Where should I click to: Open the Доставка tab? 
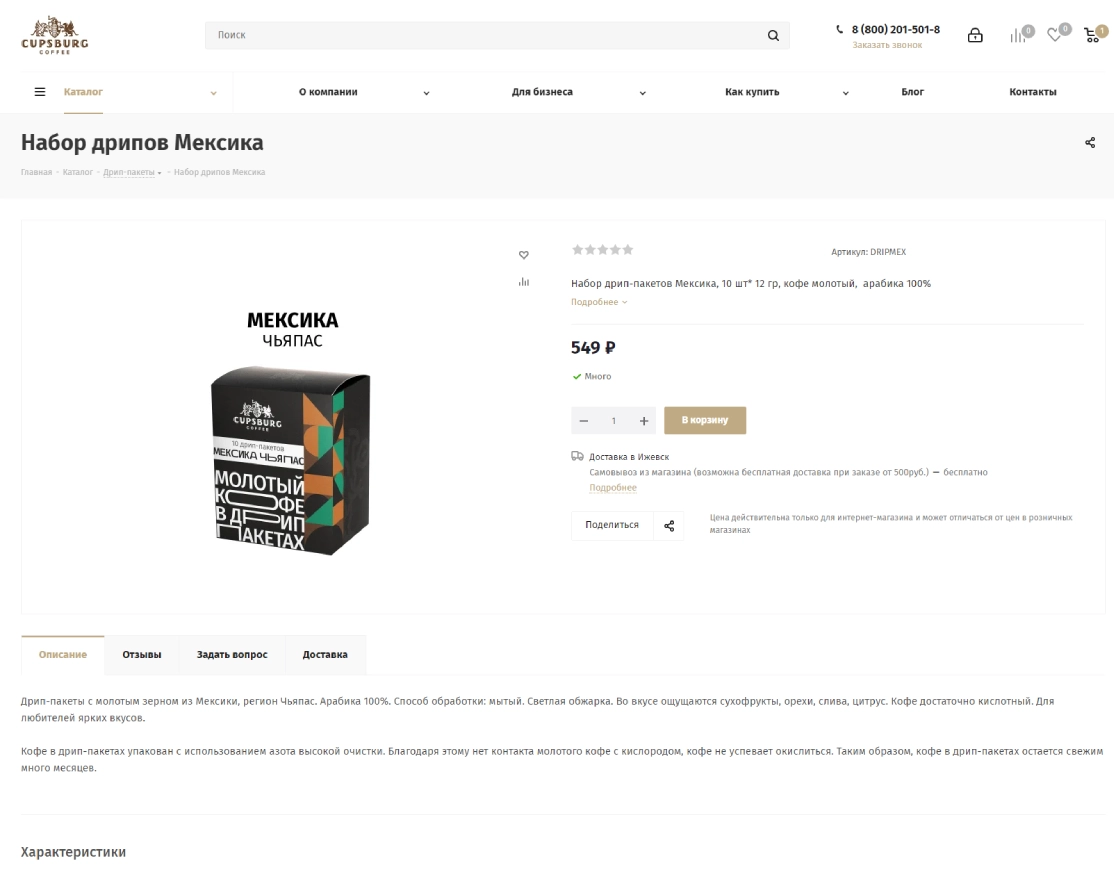[x=325, y=655]
